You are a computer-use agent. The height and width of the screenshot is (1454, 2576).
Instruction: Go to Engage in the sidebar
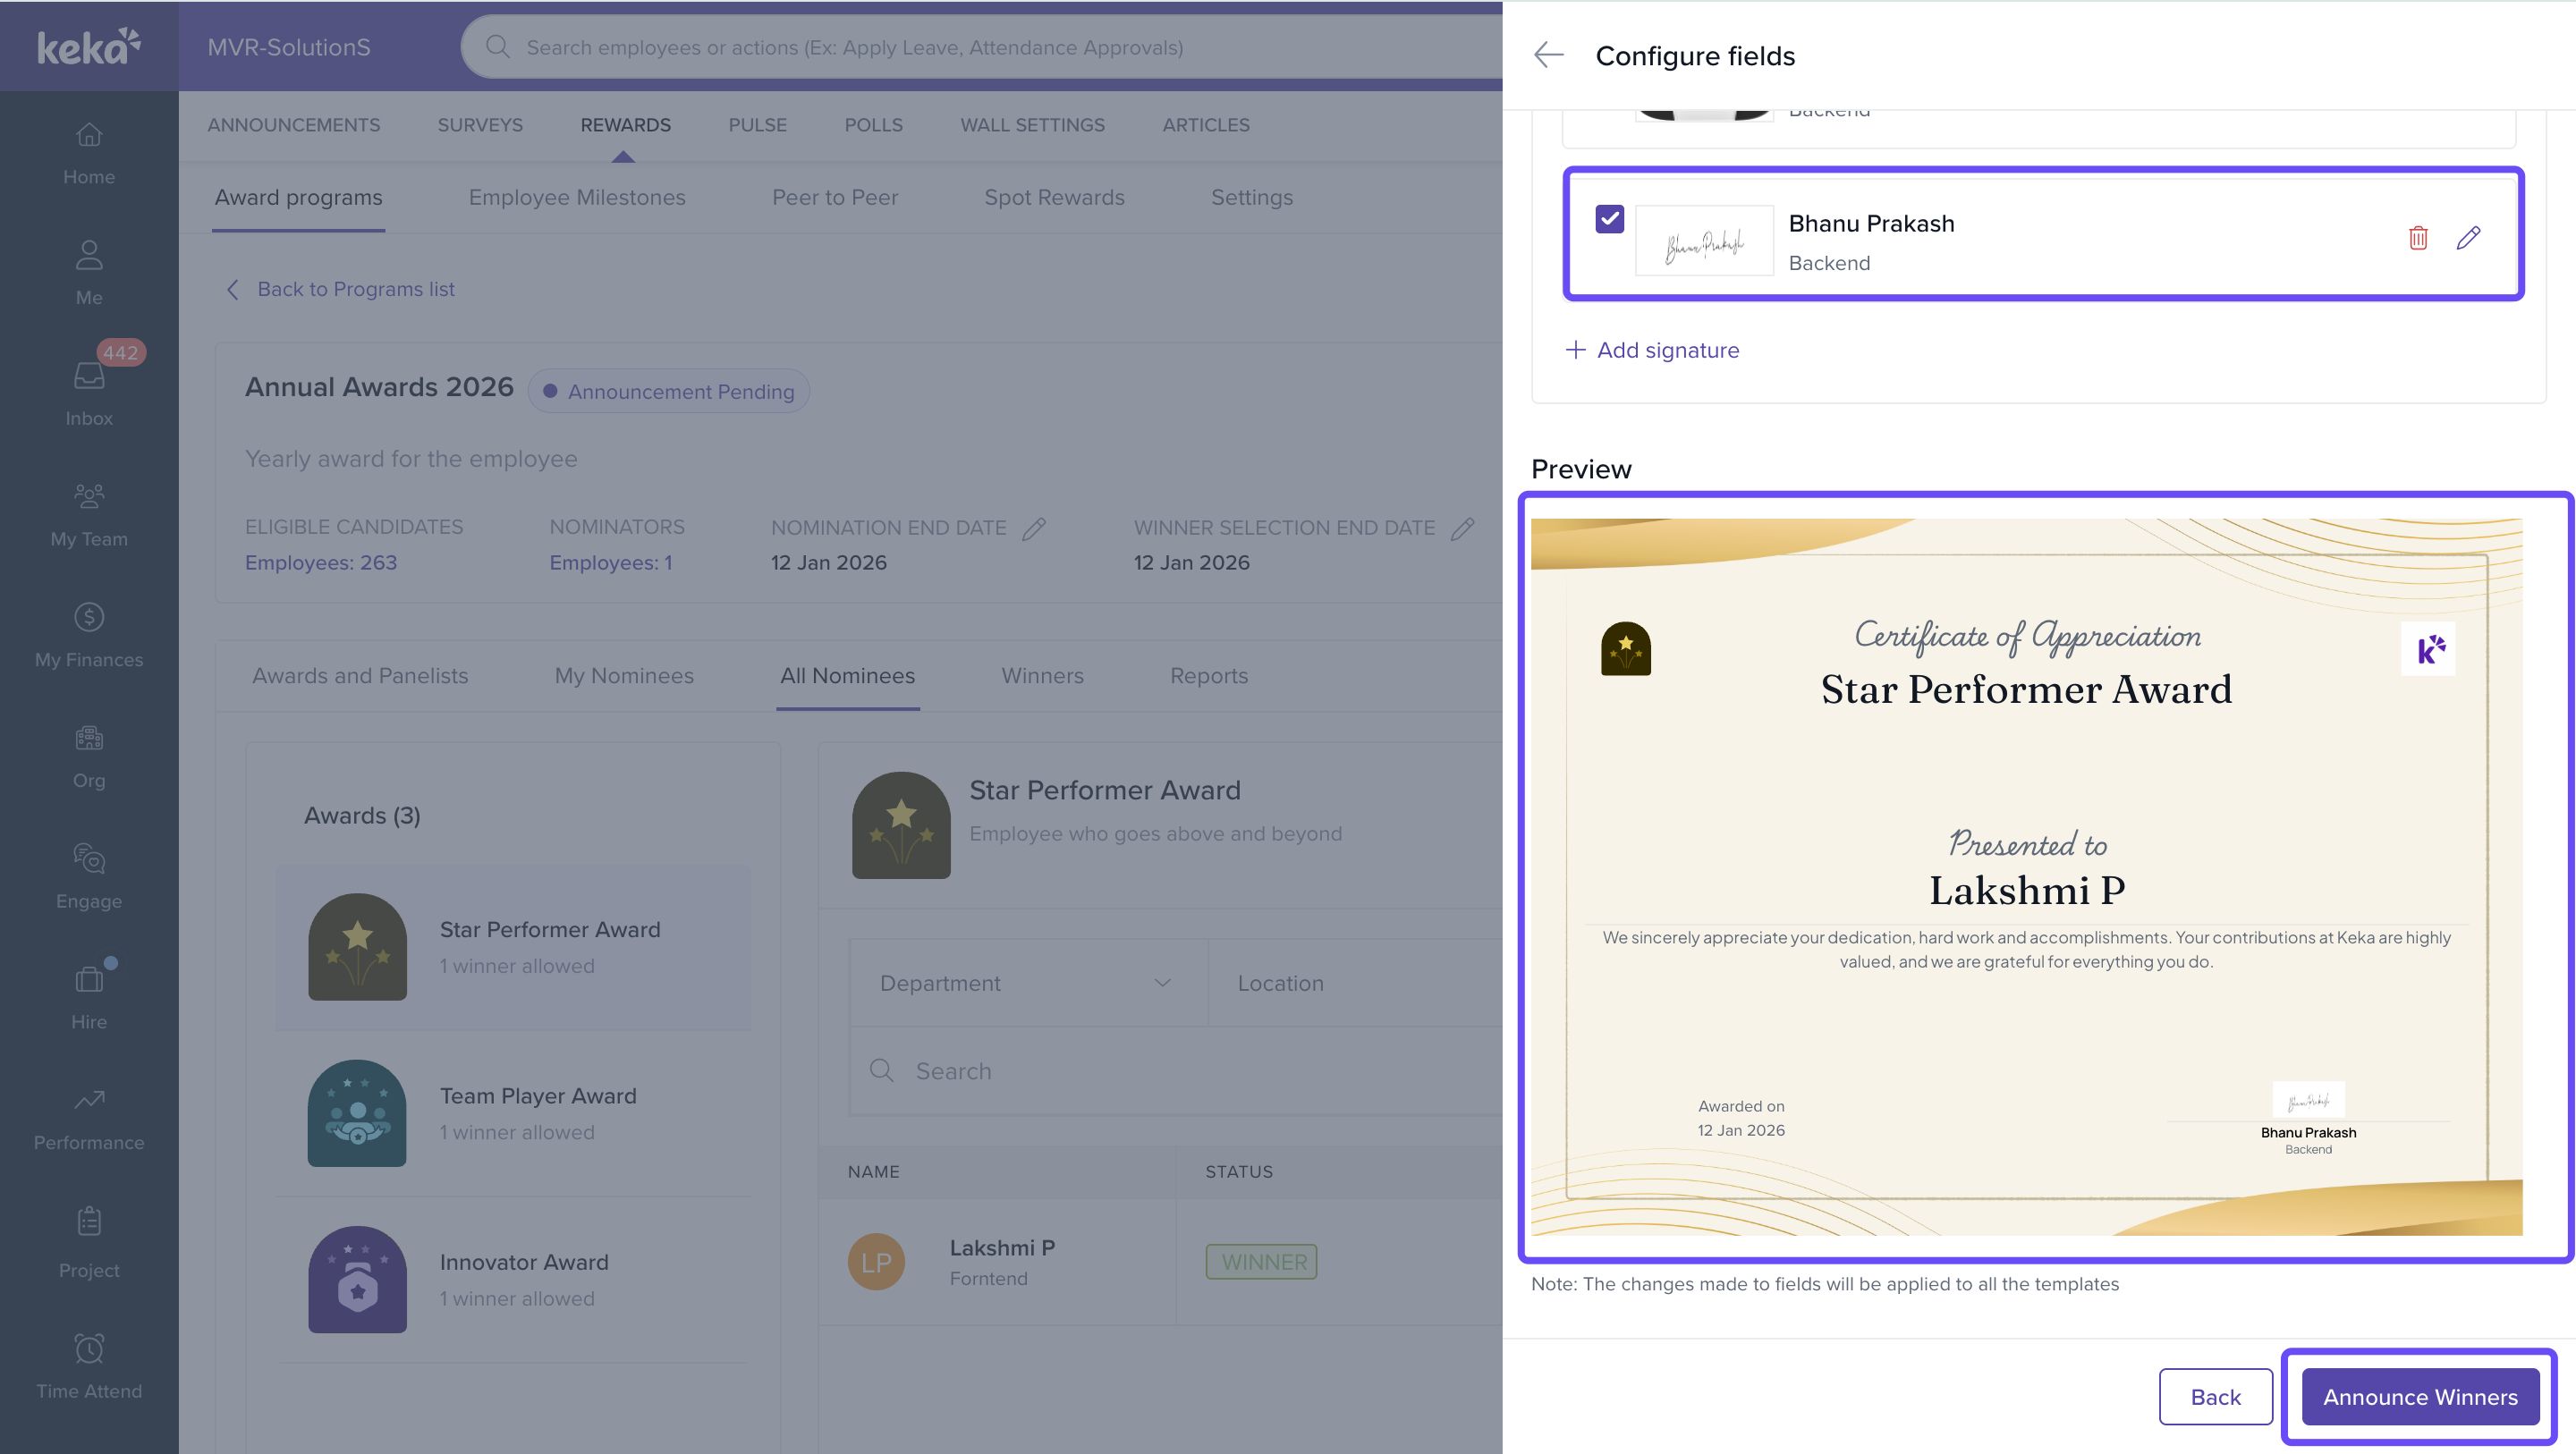pos(89,860)
